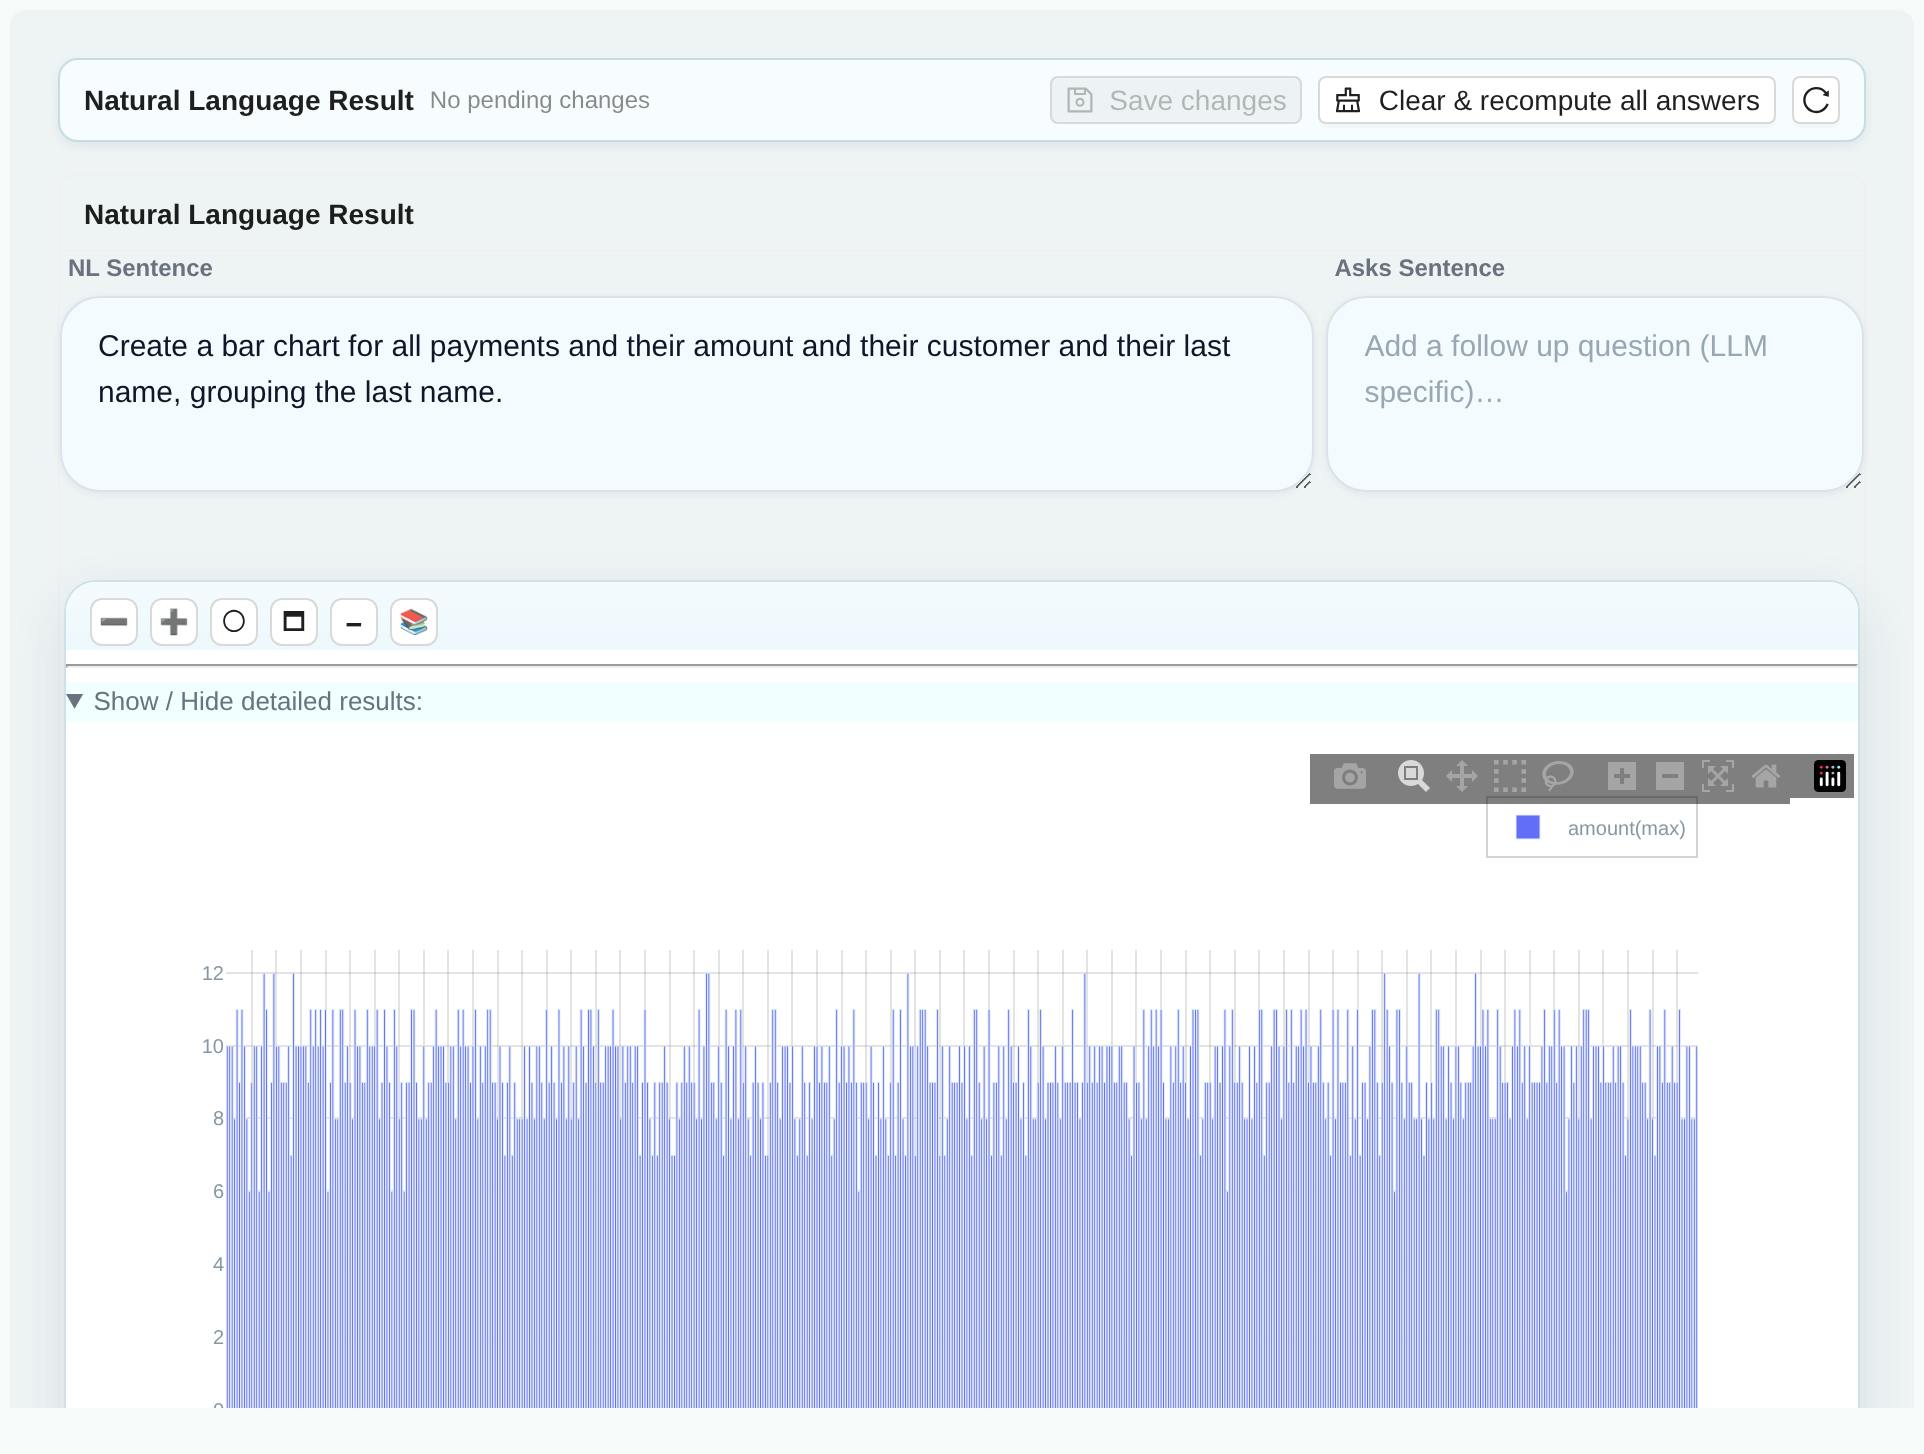
Task: Toggle the amount(max) legend color swatch
Action: (x=1528, y=827)
